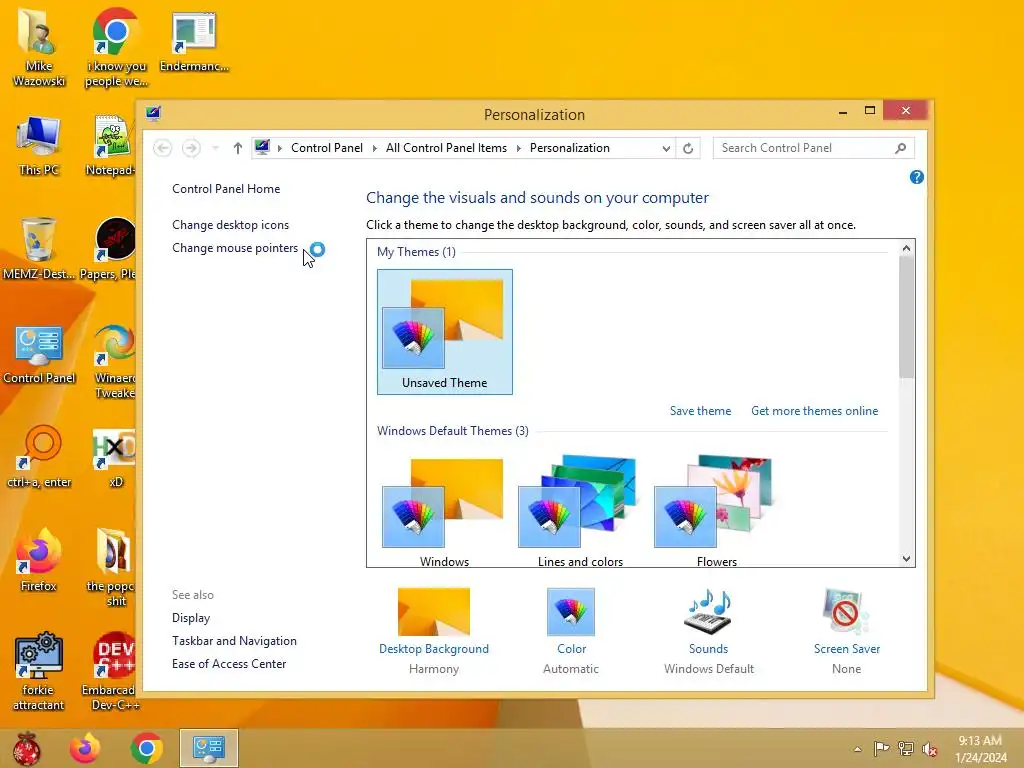Expand the address bar history dropdown
Image resolution: width=1024 pixels, height=768 pixels.
pos(666,148)
